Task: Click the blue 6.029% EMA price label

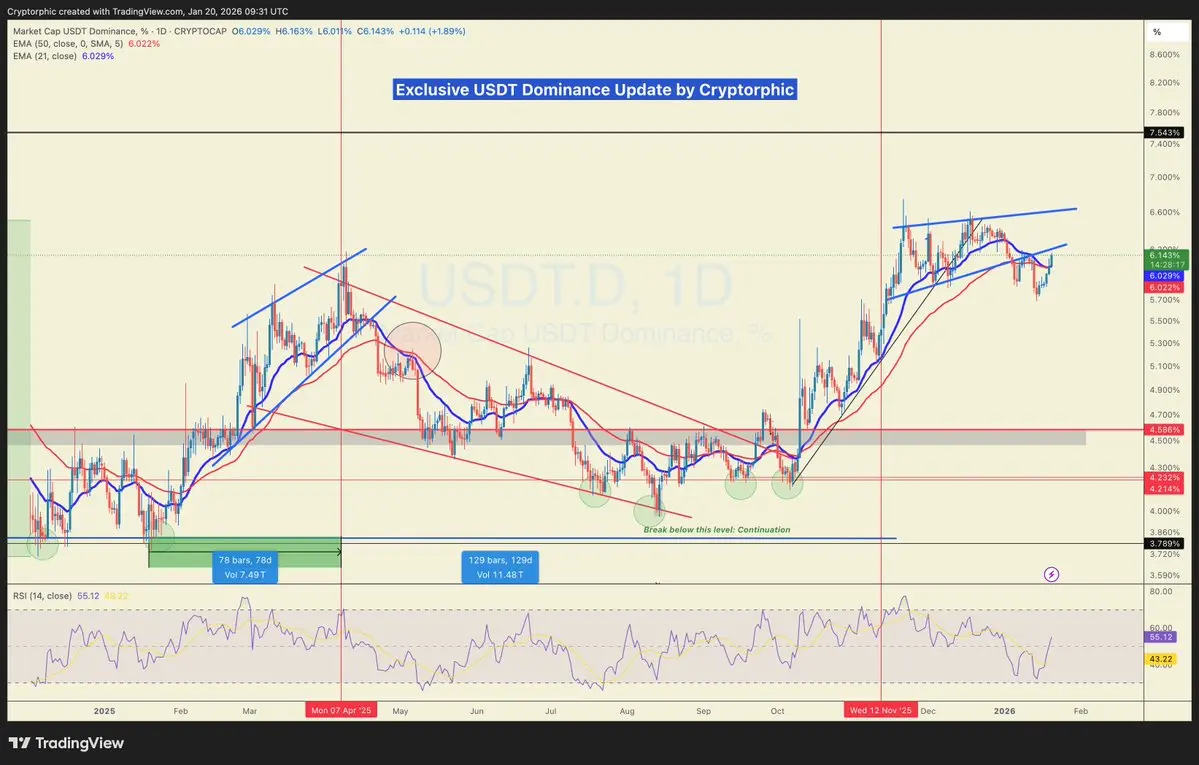Action: click(x=1165, y=276)
